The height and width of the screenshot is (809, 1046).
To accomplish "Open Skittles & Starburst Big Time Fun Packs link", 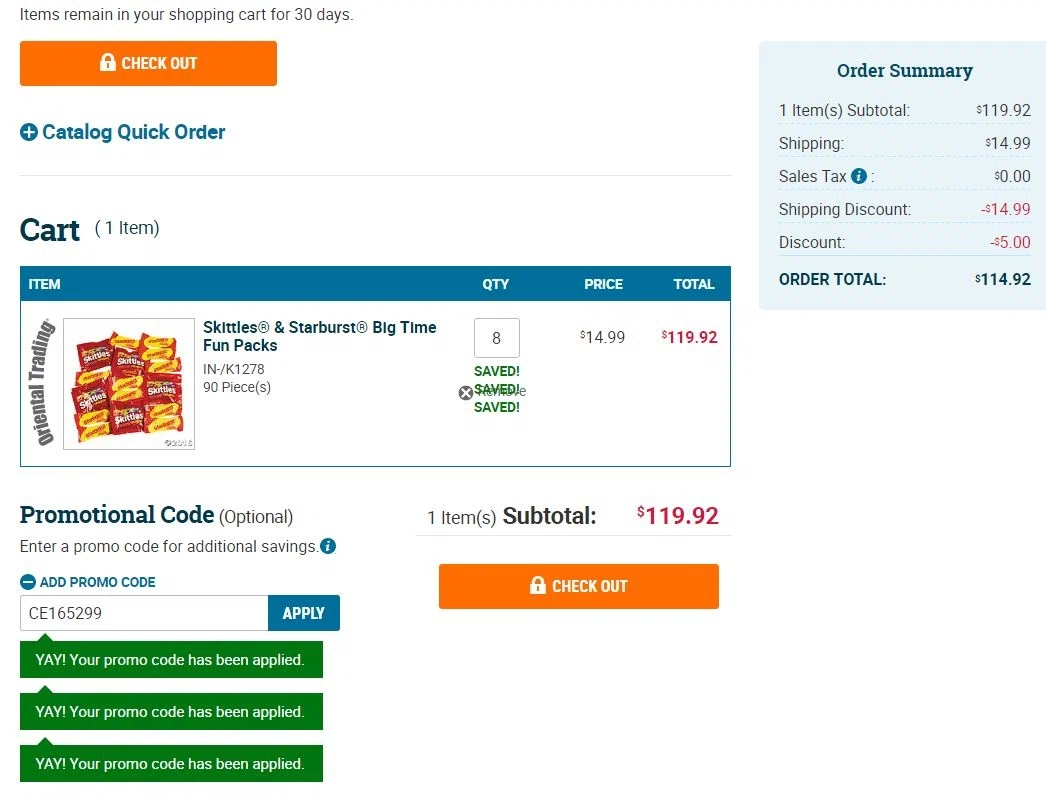I will [320, 336].
